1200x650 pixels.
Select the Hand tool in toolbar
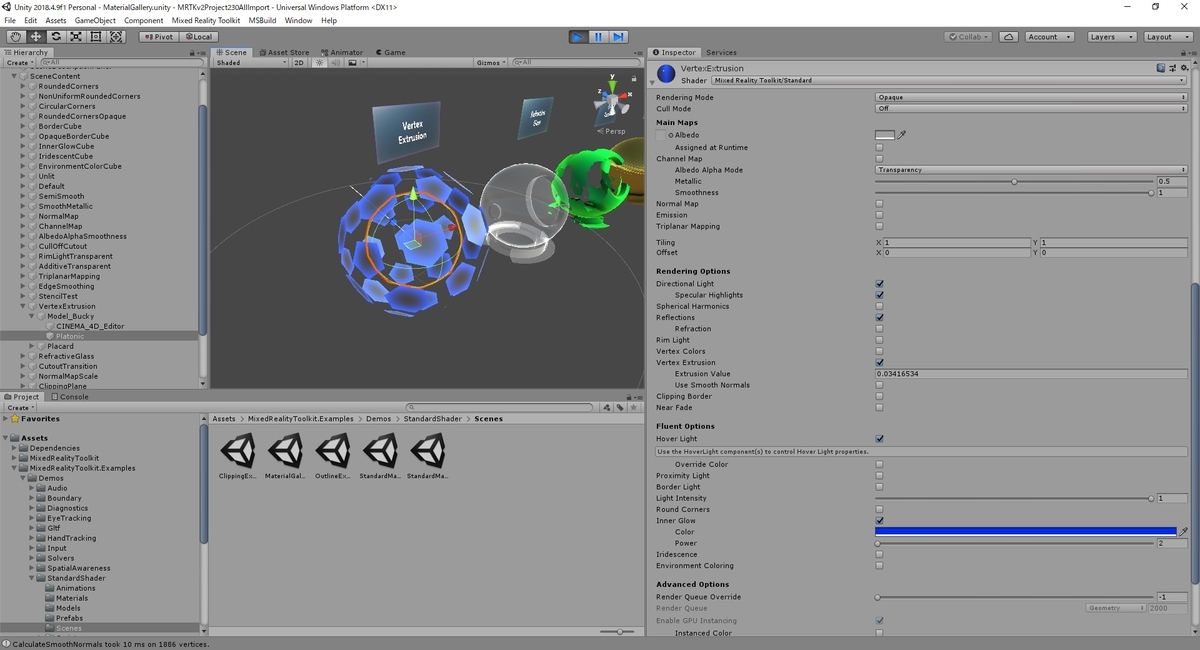(16, 37)
